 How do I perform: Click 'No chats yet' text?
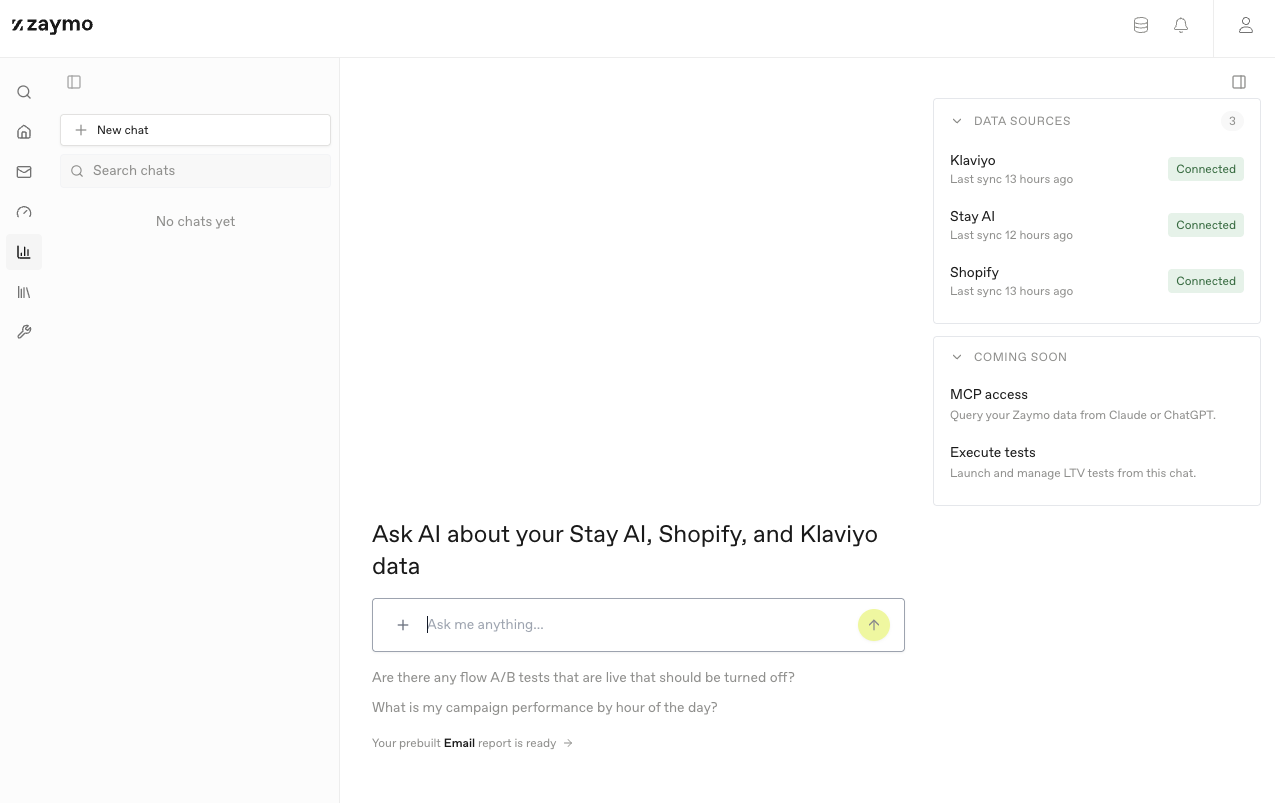195,221
